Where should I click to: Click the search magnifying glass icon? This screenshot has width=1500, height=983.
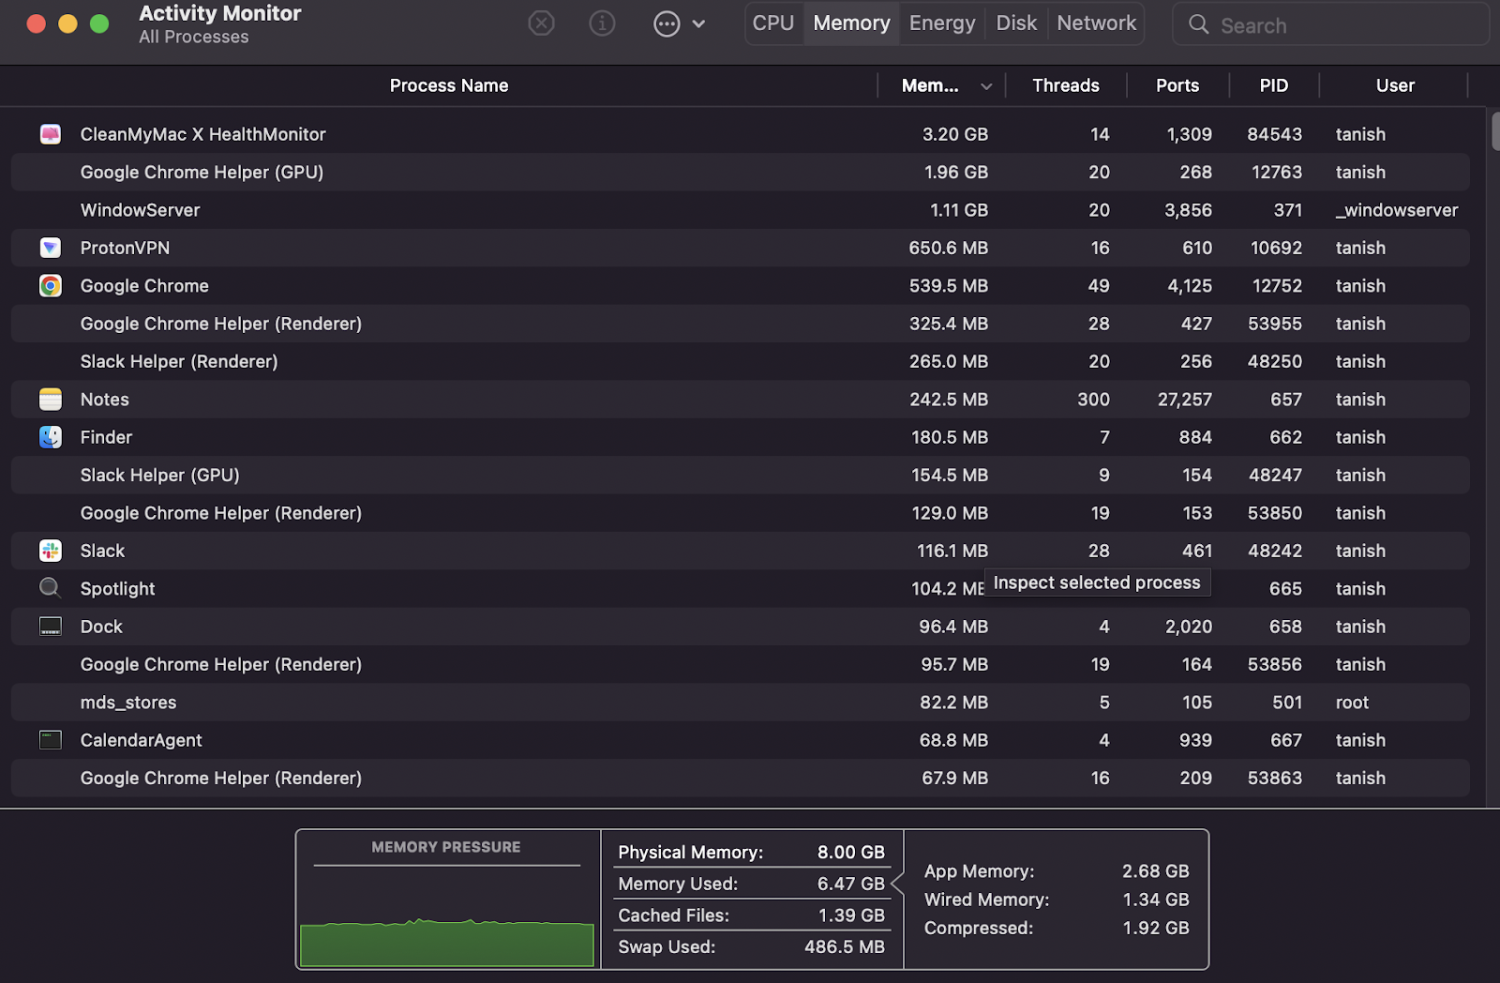click(x=1198, y=25)
